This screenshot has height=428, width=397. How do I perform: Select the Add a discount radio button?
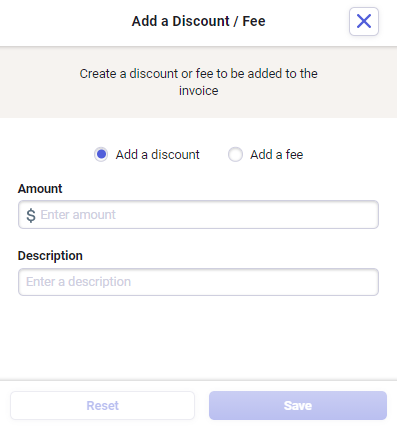pyautogui.click(x=101, y=154)
